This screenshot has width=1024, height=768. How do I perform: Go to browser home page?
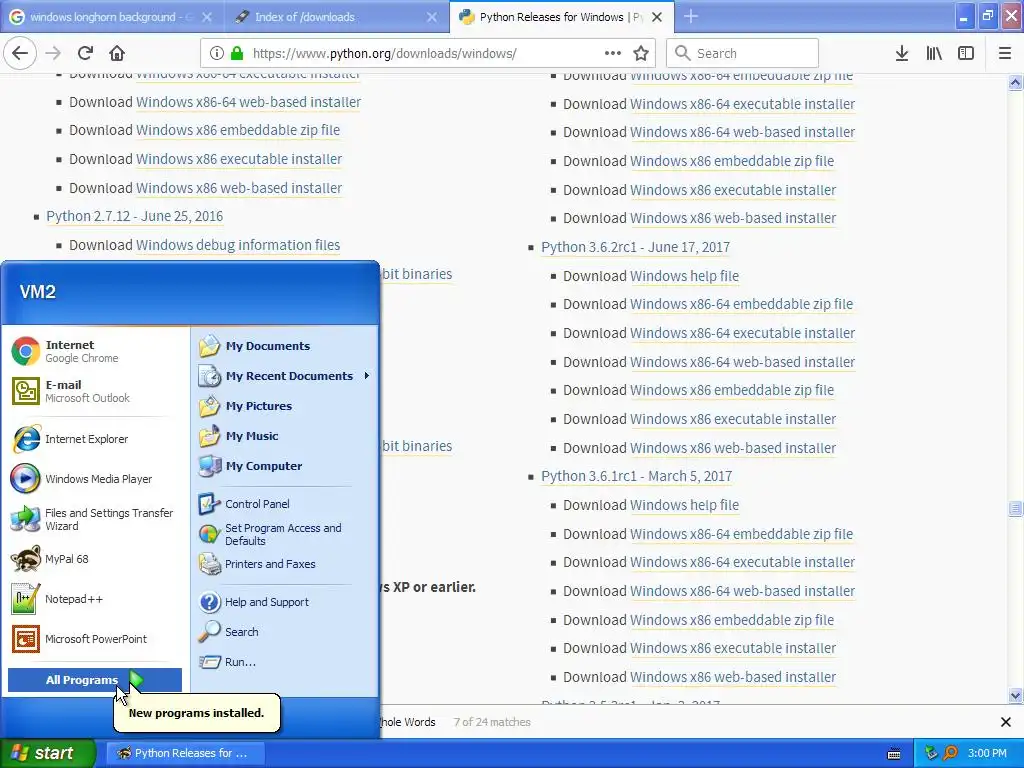(117, 54)
